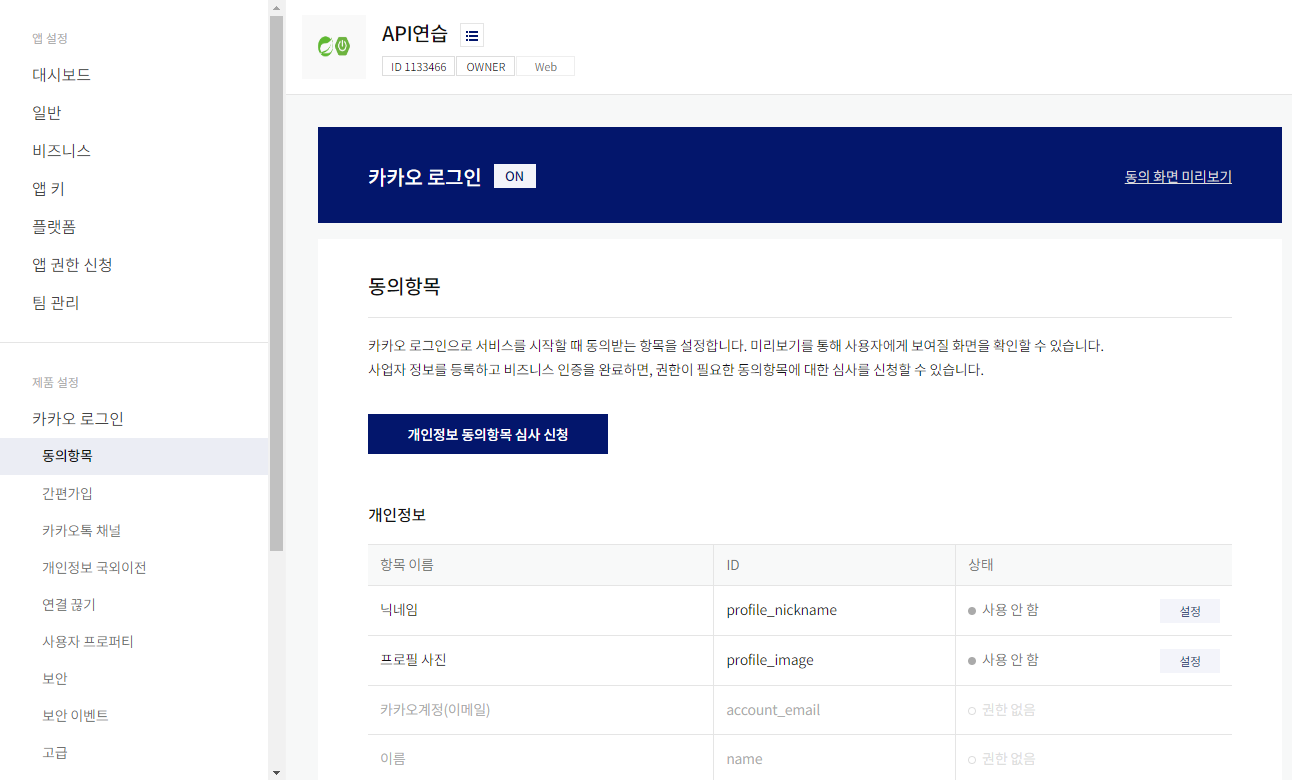This screenshot has height=780, width=1292.
Task: Click the API연습 app icon thumbnail
Action: (x=334, y=47)
